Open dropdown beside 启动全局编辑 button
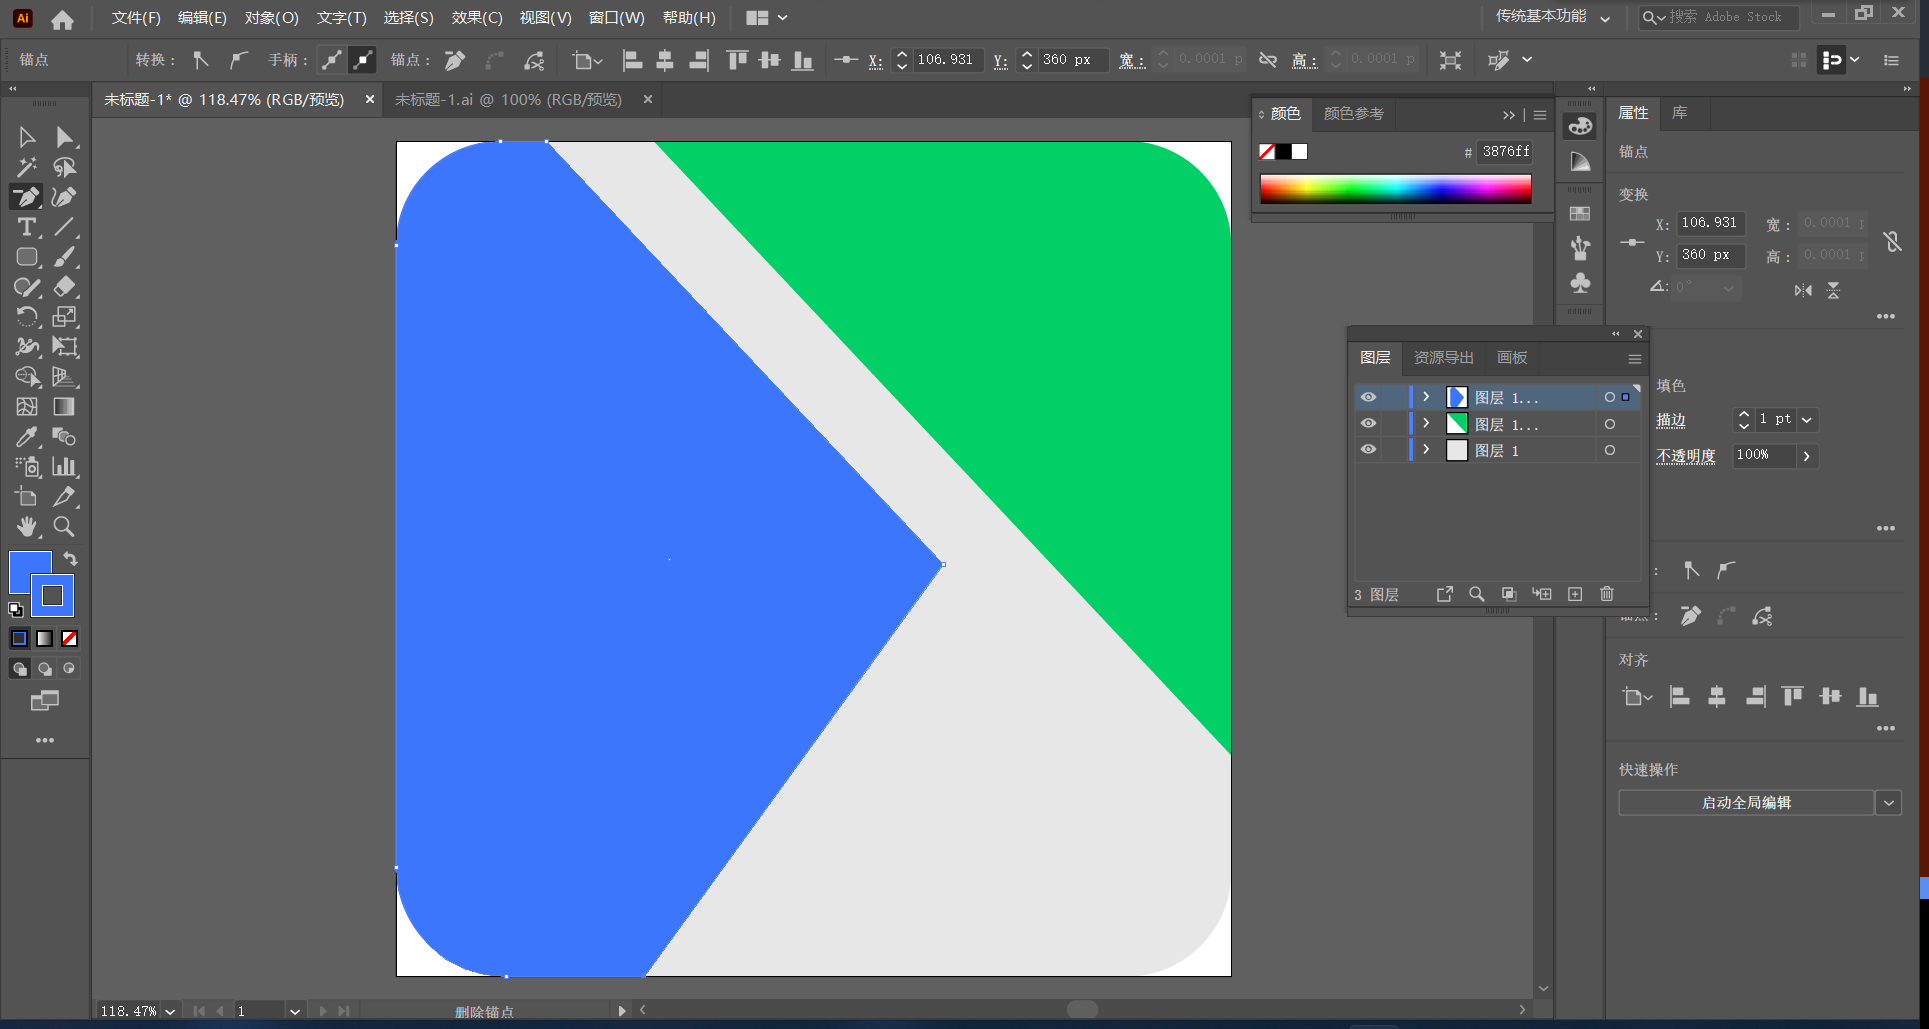Viewport: 1929px width, 1029px height. (x=1888, y=802)
